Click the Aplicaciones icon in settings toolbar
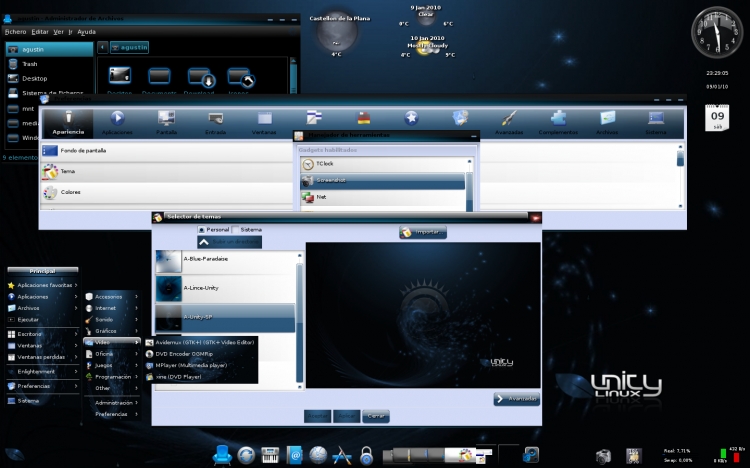 click(117, 121)
